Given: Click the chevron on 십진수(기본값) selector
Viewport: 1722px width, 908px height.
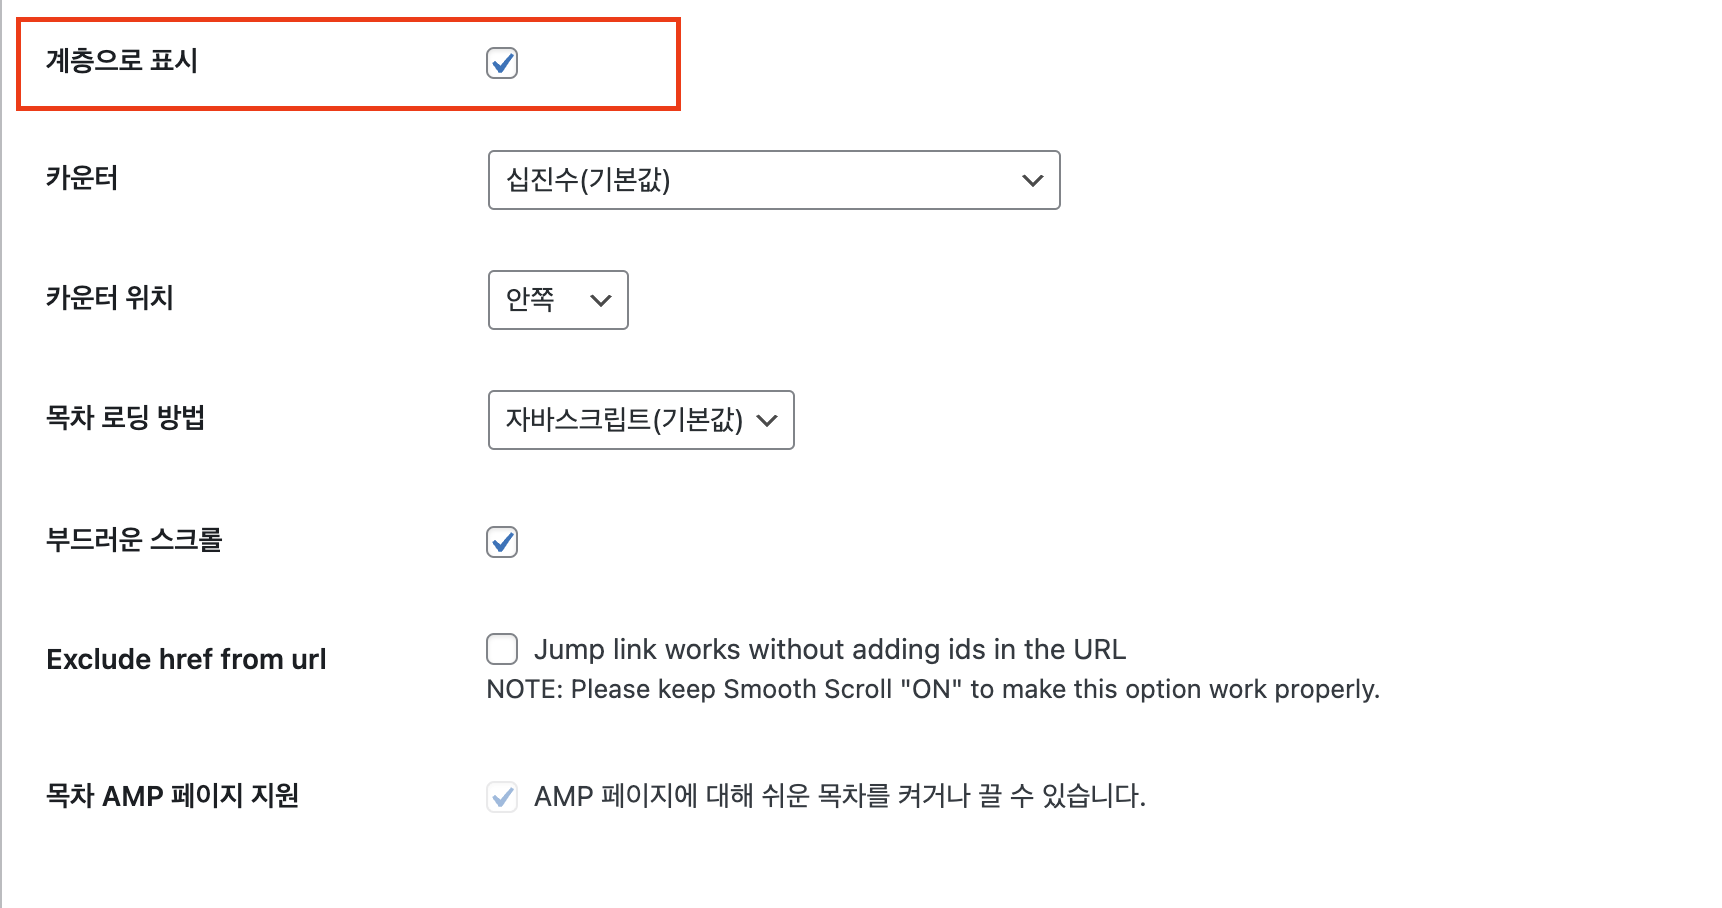Looking at the screenshot, I should pos(1031,180).
